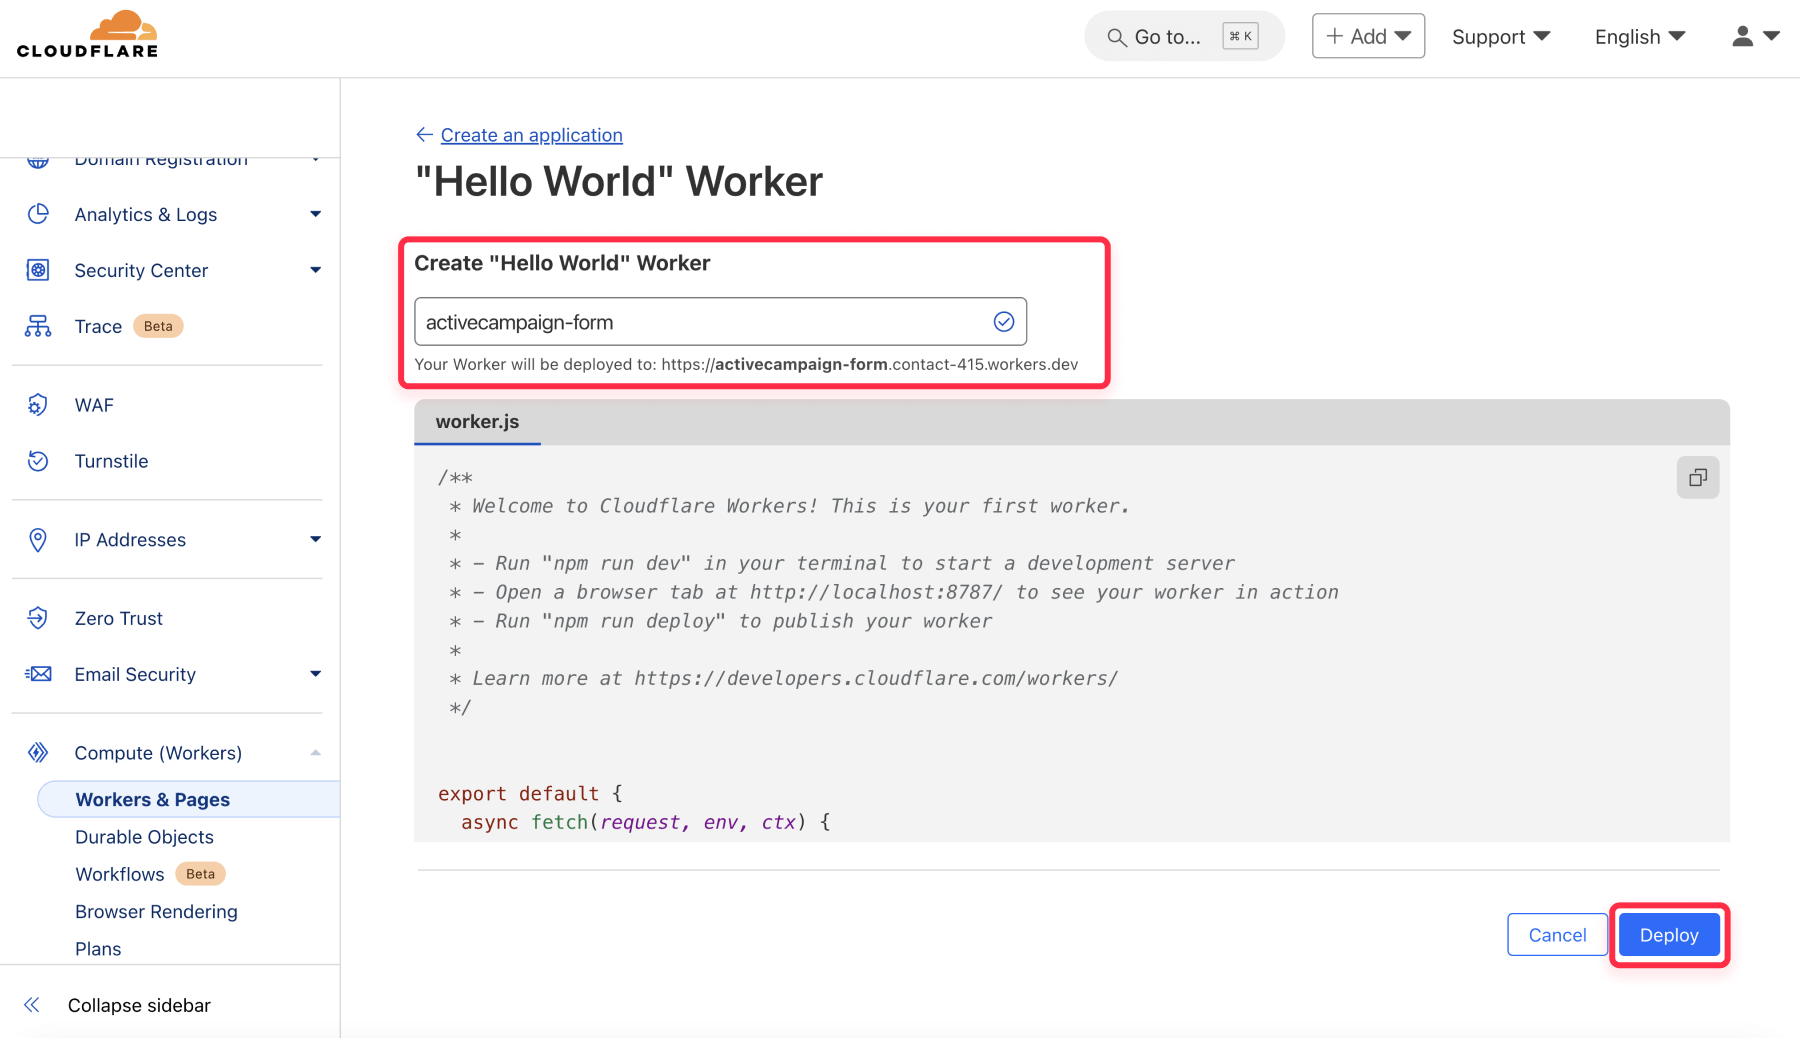The width and height of the screenshot is (1800, 1038).
Task: Open Email Security in sidebar
Action: (x=135, y=675)
